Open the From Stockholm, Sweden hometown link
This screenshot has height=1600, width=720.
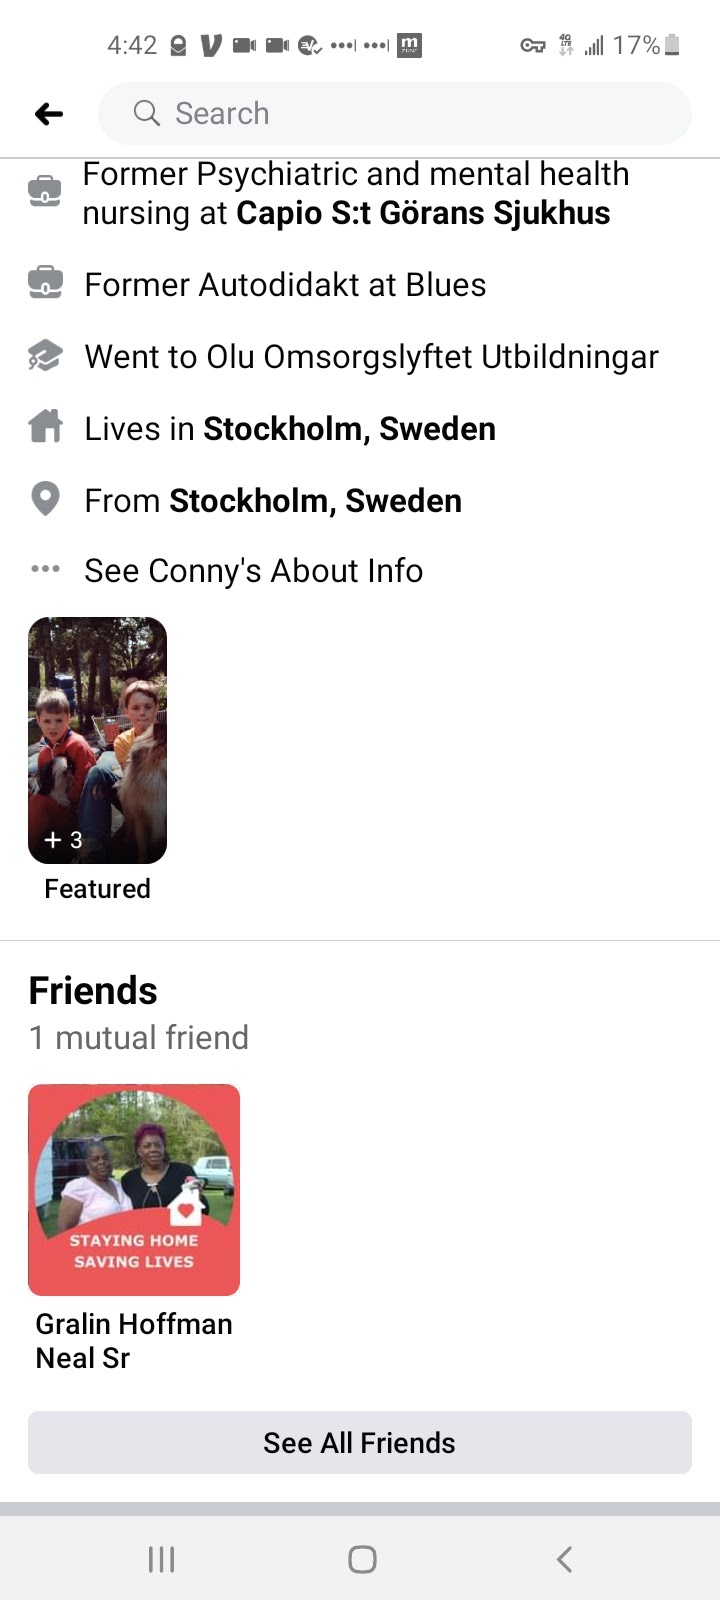click(x=315, y=500)
